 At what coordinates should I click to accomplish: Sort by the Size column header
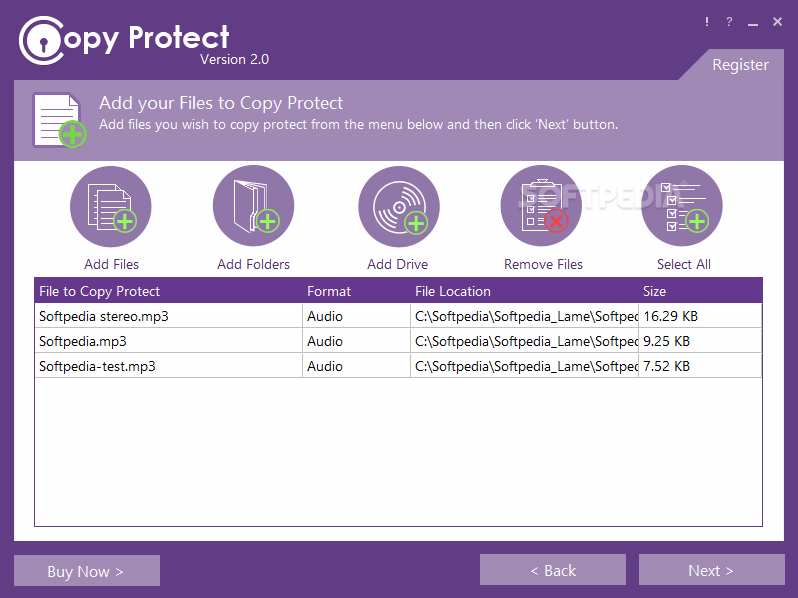(x=700, y=291)
